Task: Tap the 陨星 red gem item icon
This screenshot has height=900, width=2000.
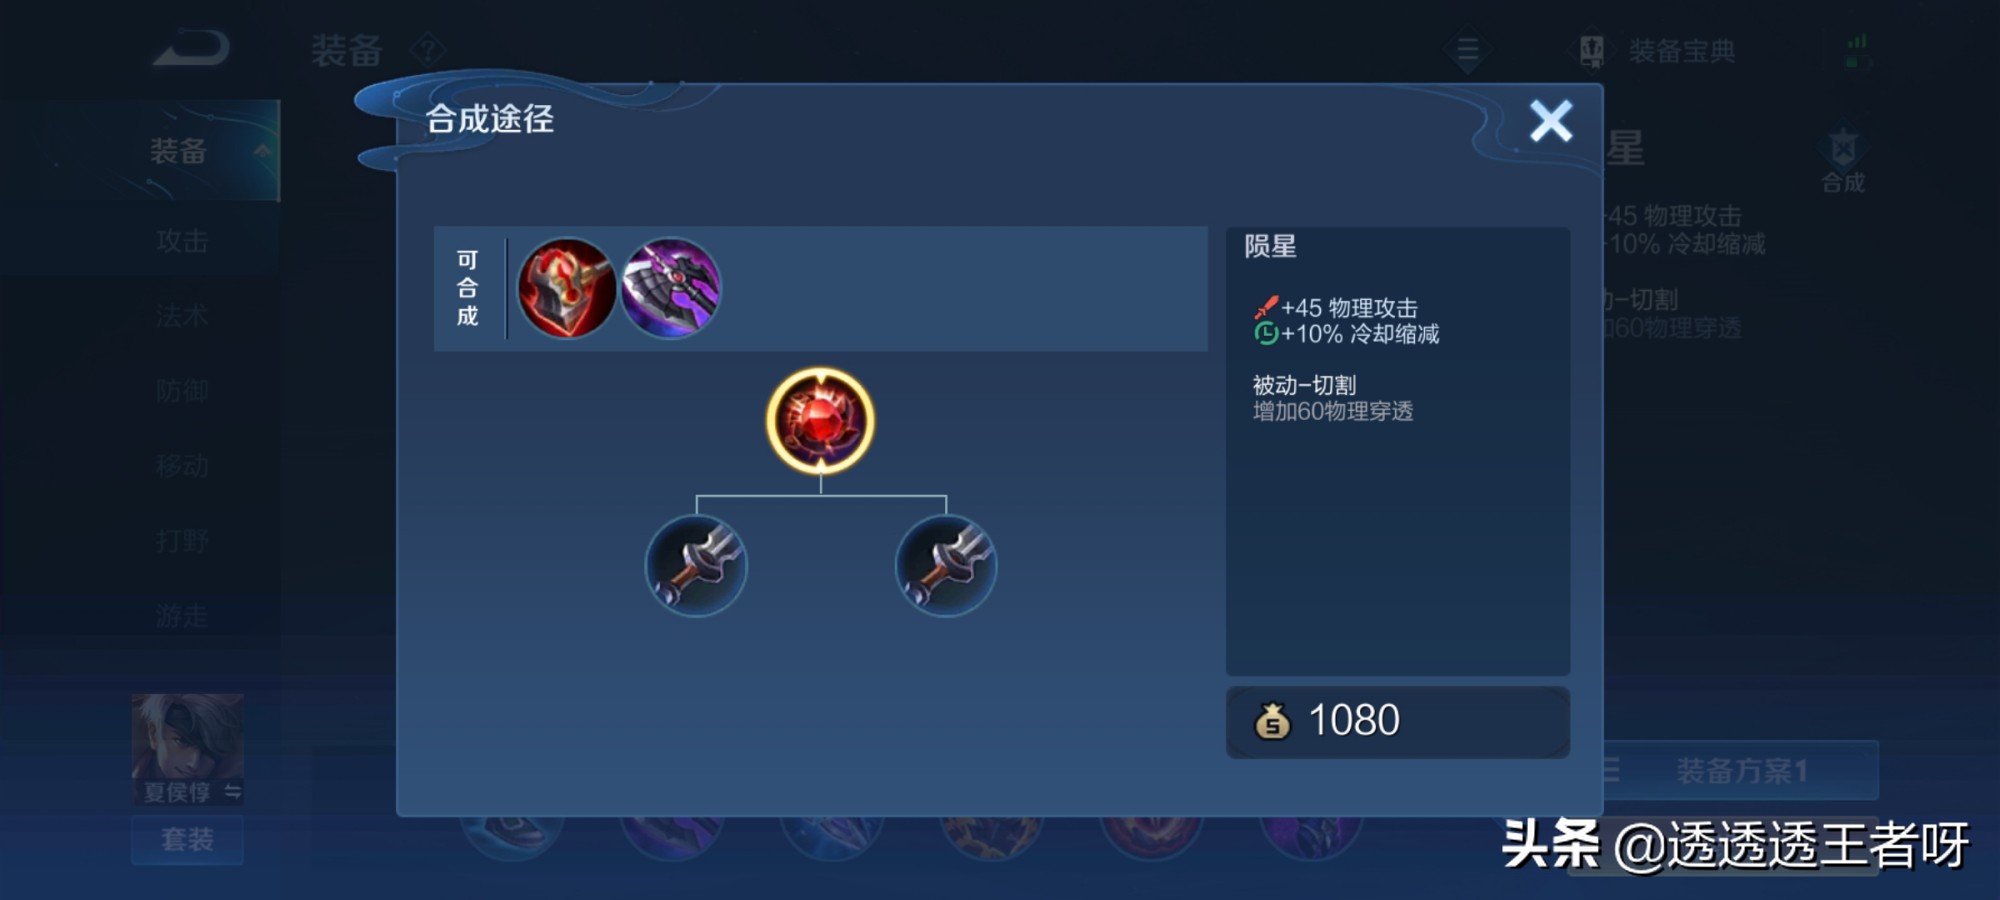Action: tap(820, 421)
